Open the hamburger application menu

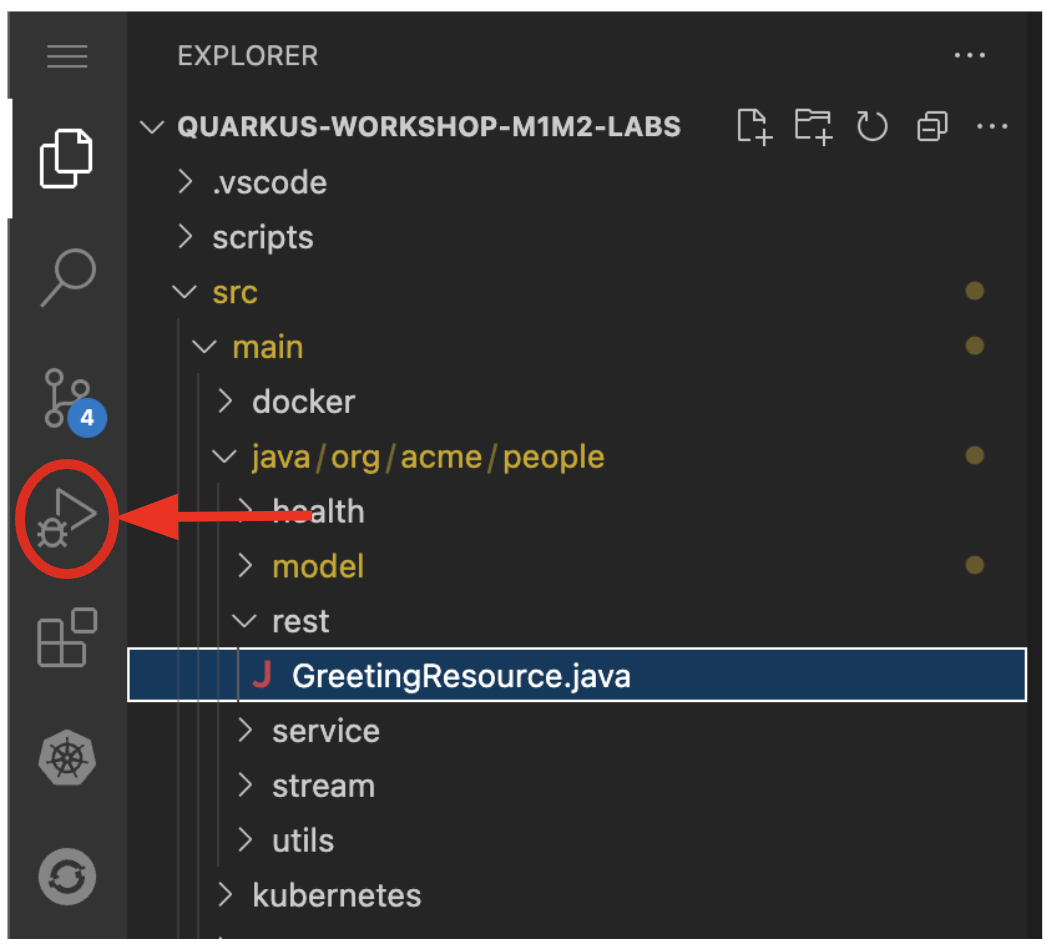(68, 56)
